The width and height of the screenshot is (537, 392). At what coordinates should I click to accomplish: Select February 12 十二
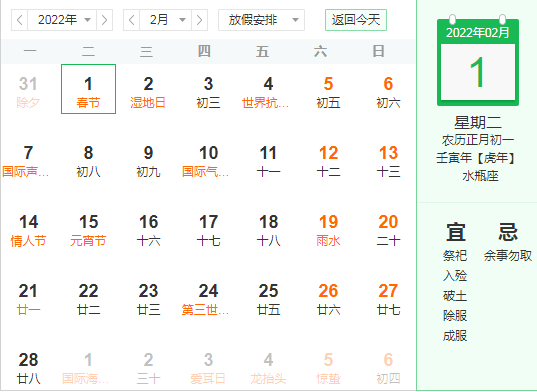pos(328,162)
